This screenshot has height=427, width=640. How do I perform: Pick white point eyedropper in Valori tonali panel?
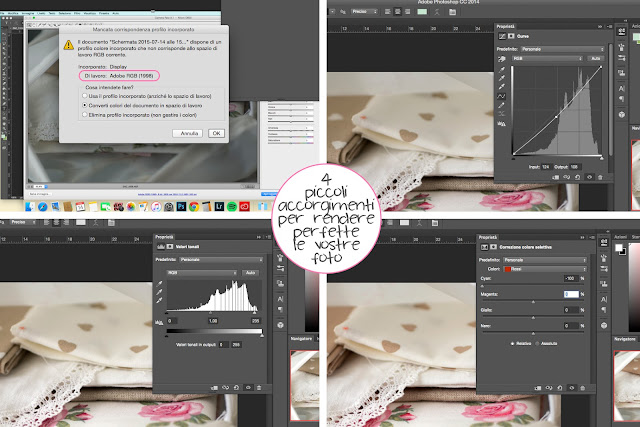click(x=160, y=300)
